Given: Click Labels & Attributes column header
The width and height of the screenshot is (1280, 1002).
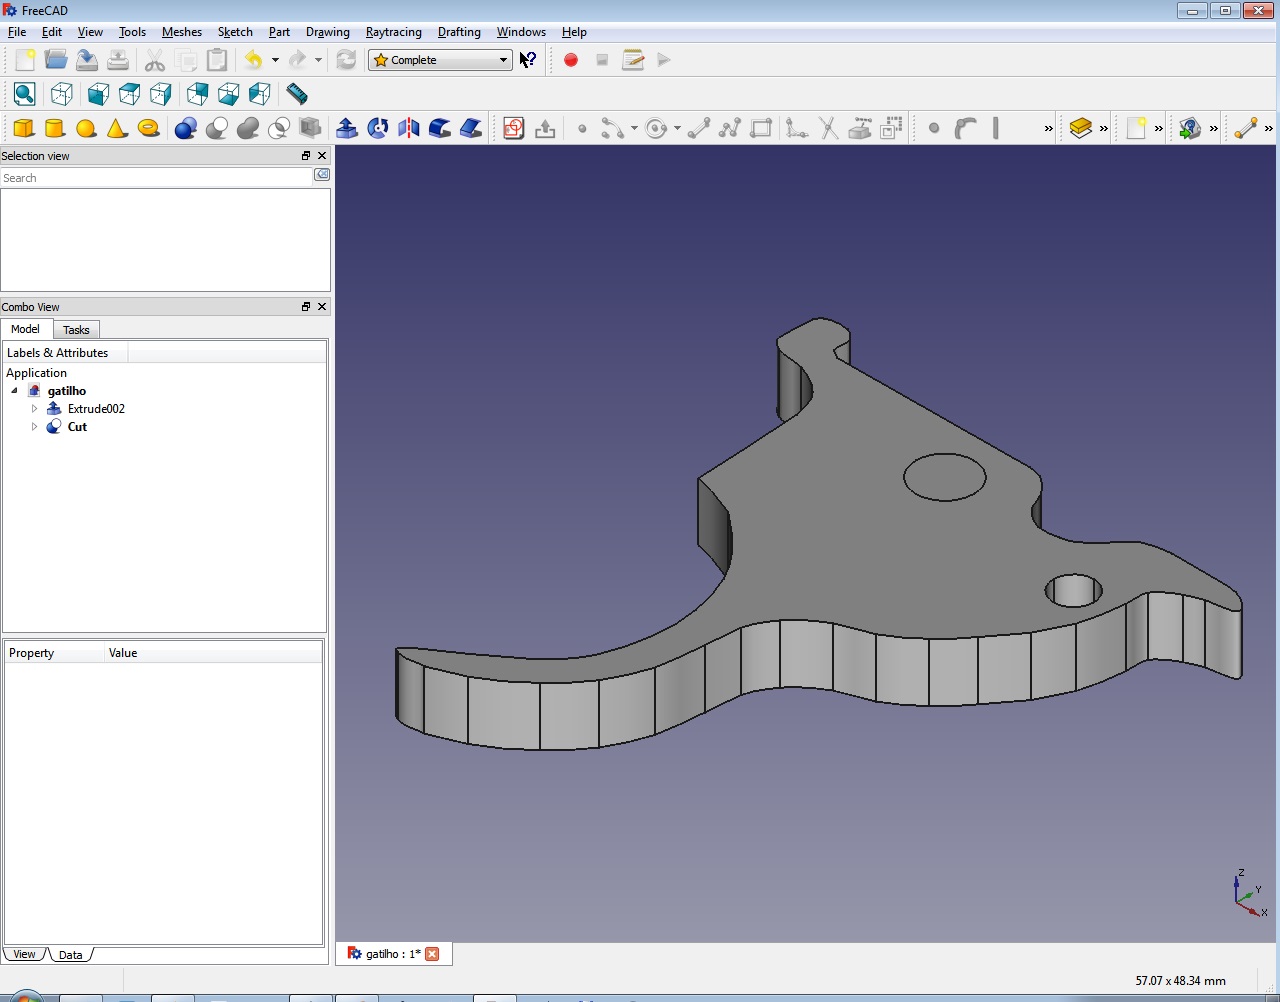Looking at the screenshot, I should [66, 353].
